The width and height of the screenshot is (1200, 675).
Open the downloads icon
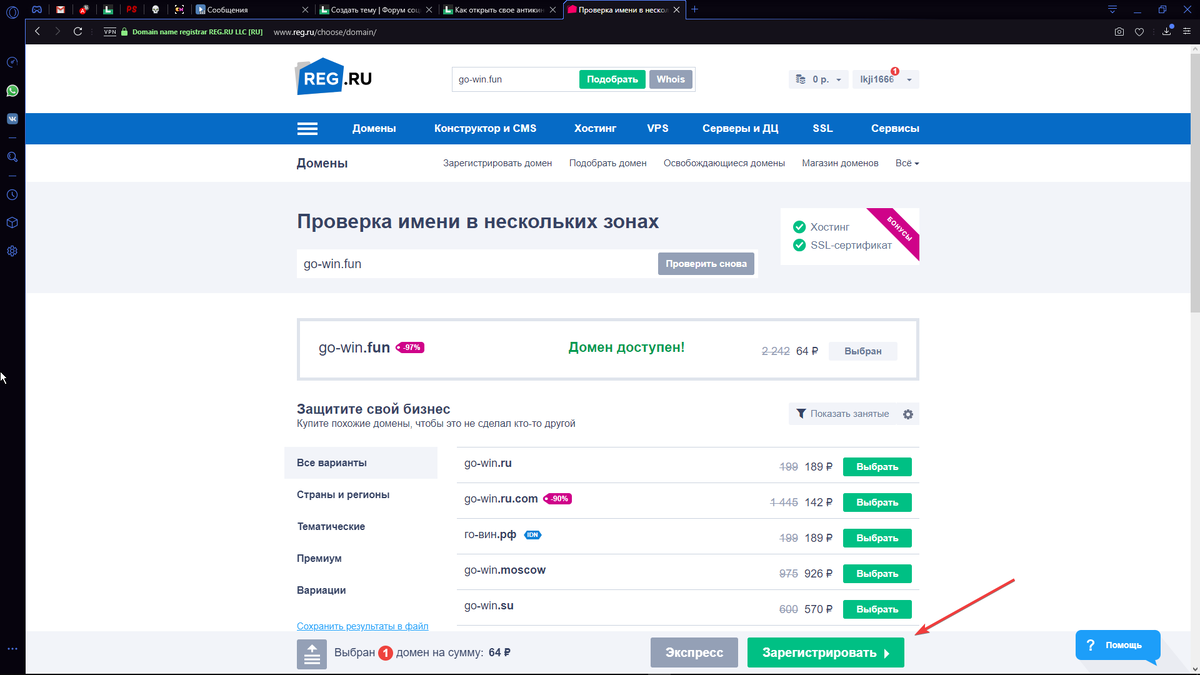click(1167, 31)
